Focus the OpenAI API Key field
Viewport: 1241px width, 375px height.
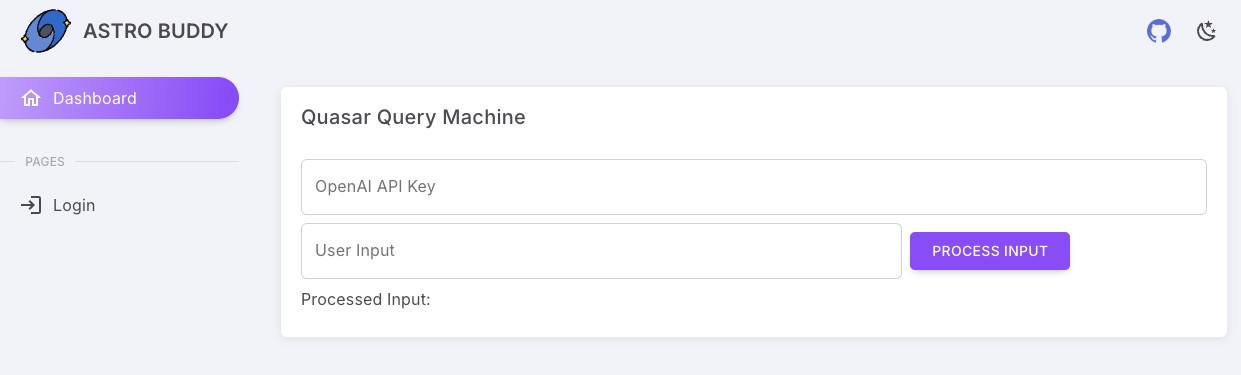[754, 187]
